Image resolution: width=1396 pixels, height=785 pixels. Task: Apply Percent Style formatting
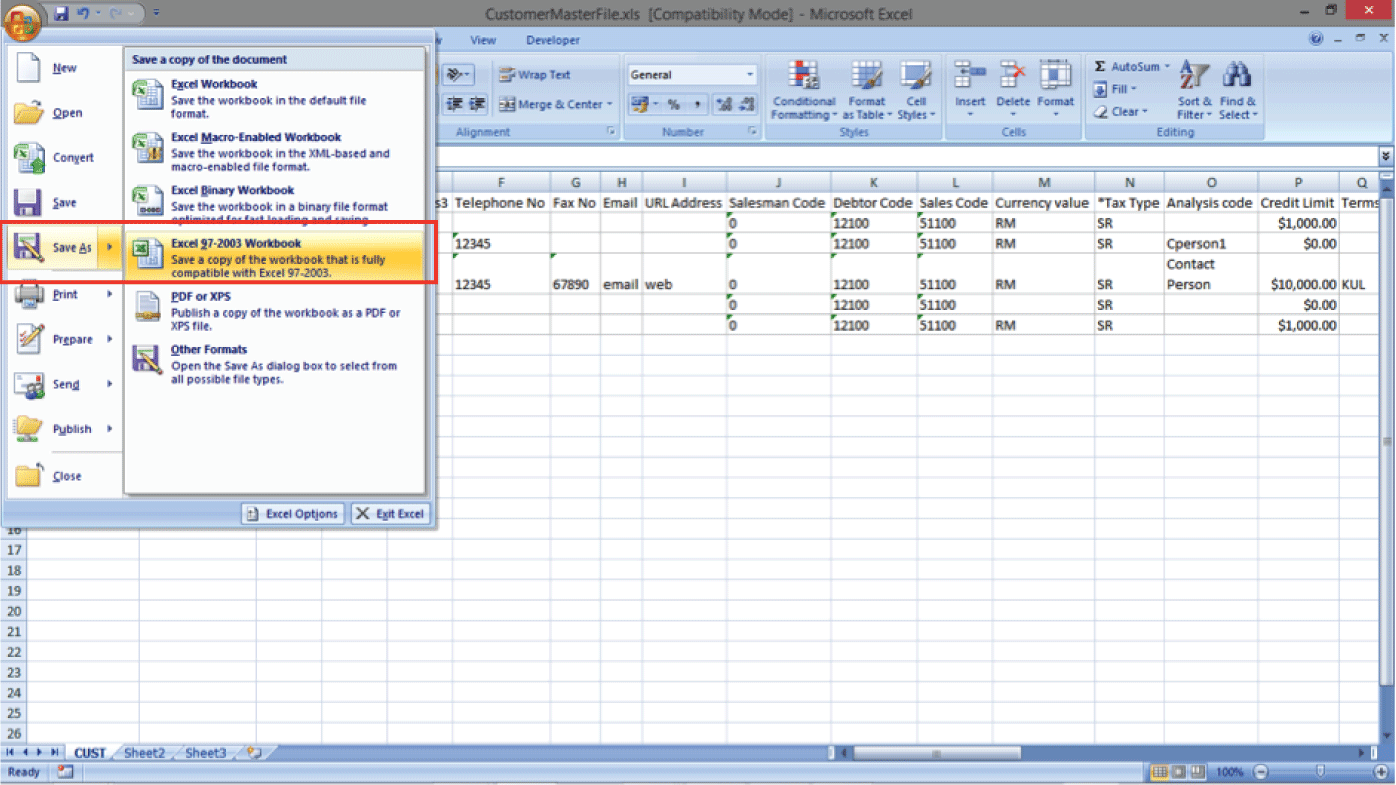click(x=674, y=104)
